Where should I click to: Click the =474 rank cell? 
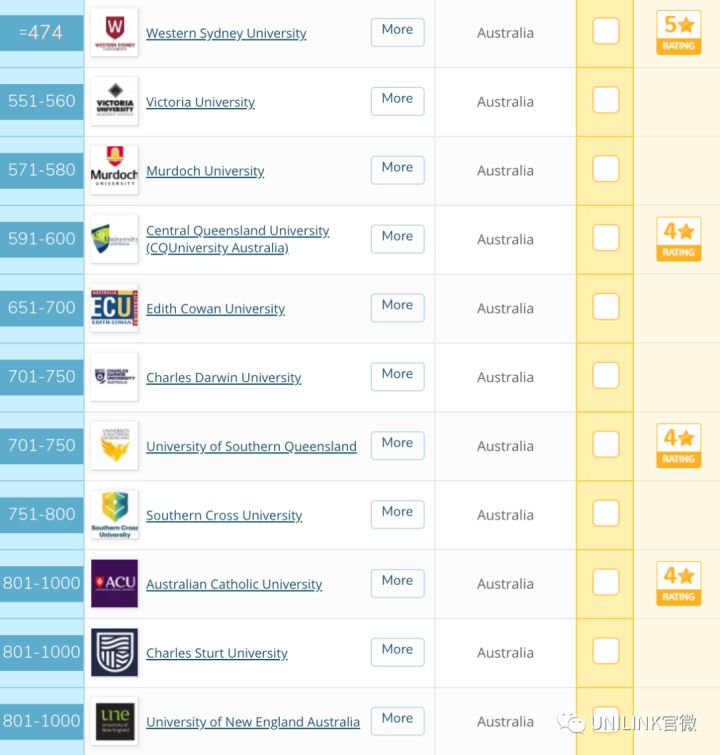41,33
